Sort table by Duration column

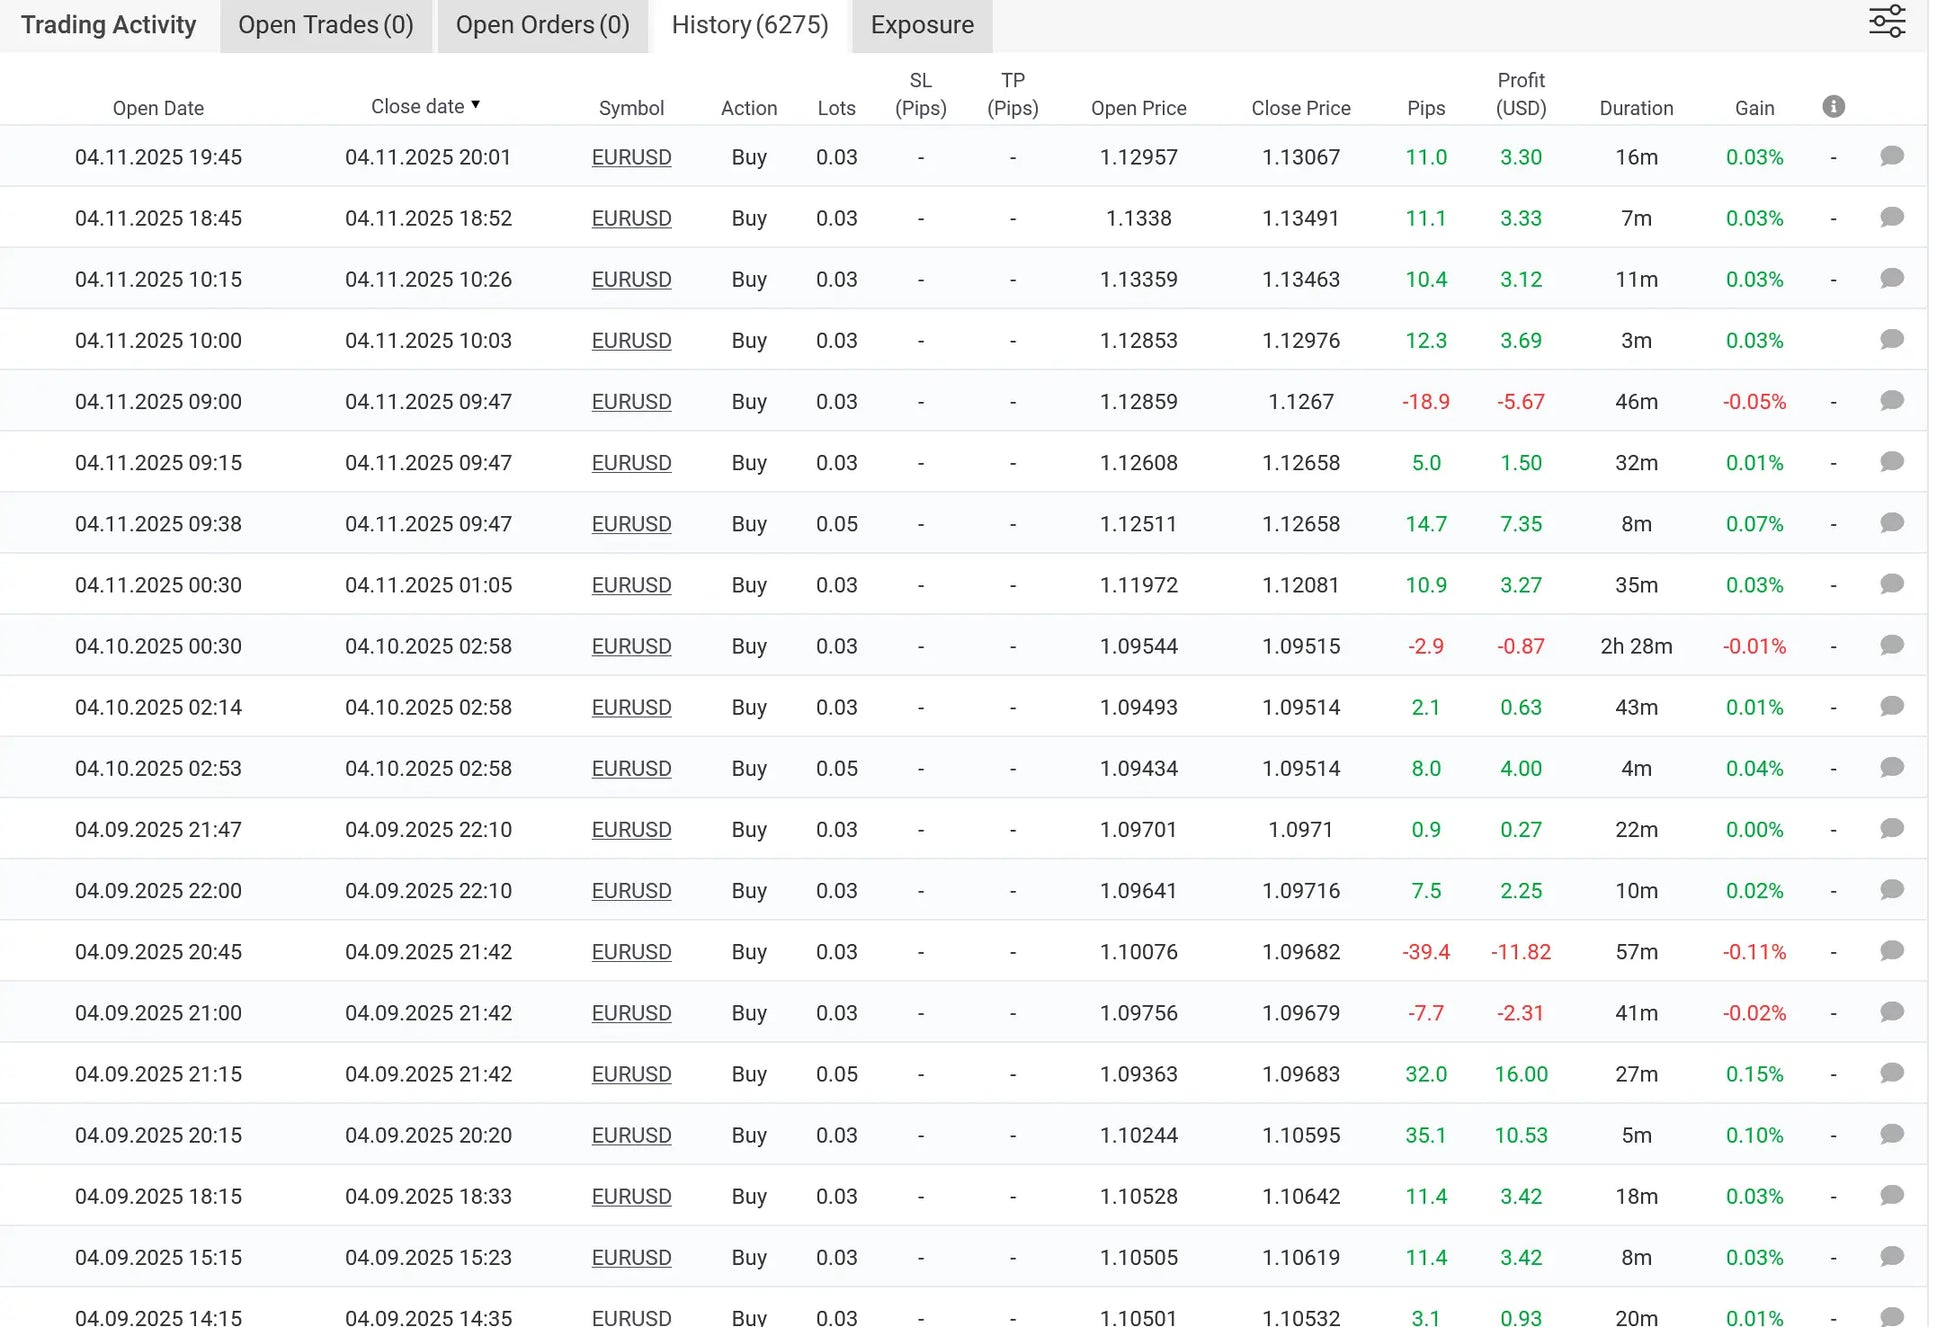[1636, 108]
